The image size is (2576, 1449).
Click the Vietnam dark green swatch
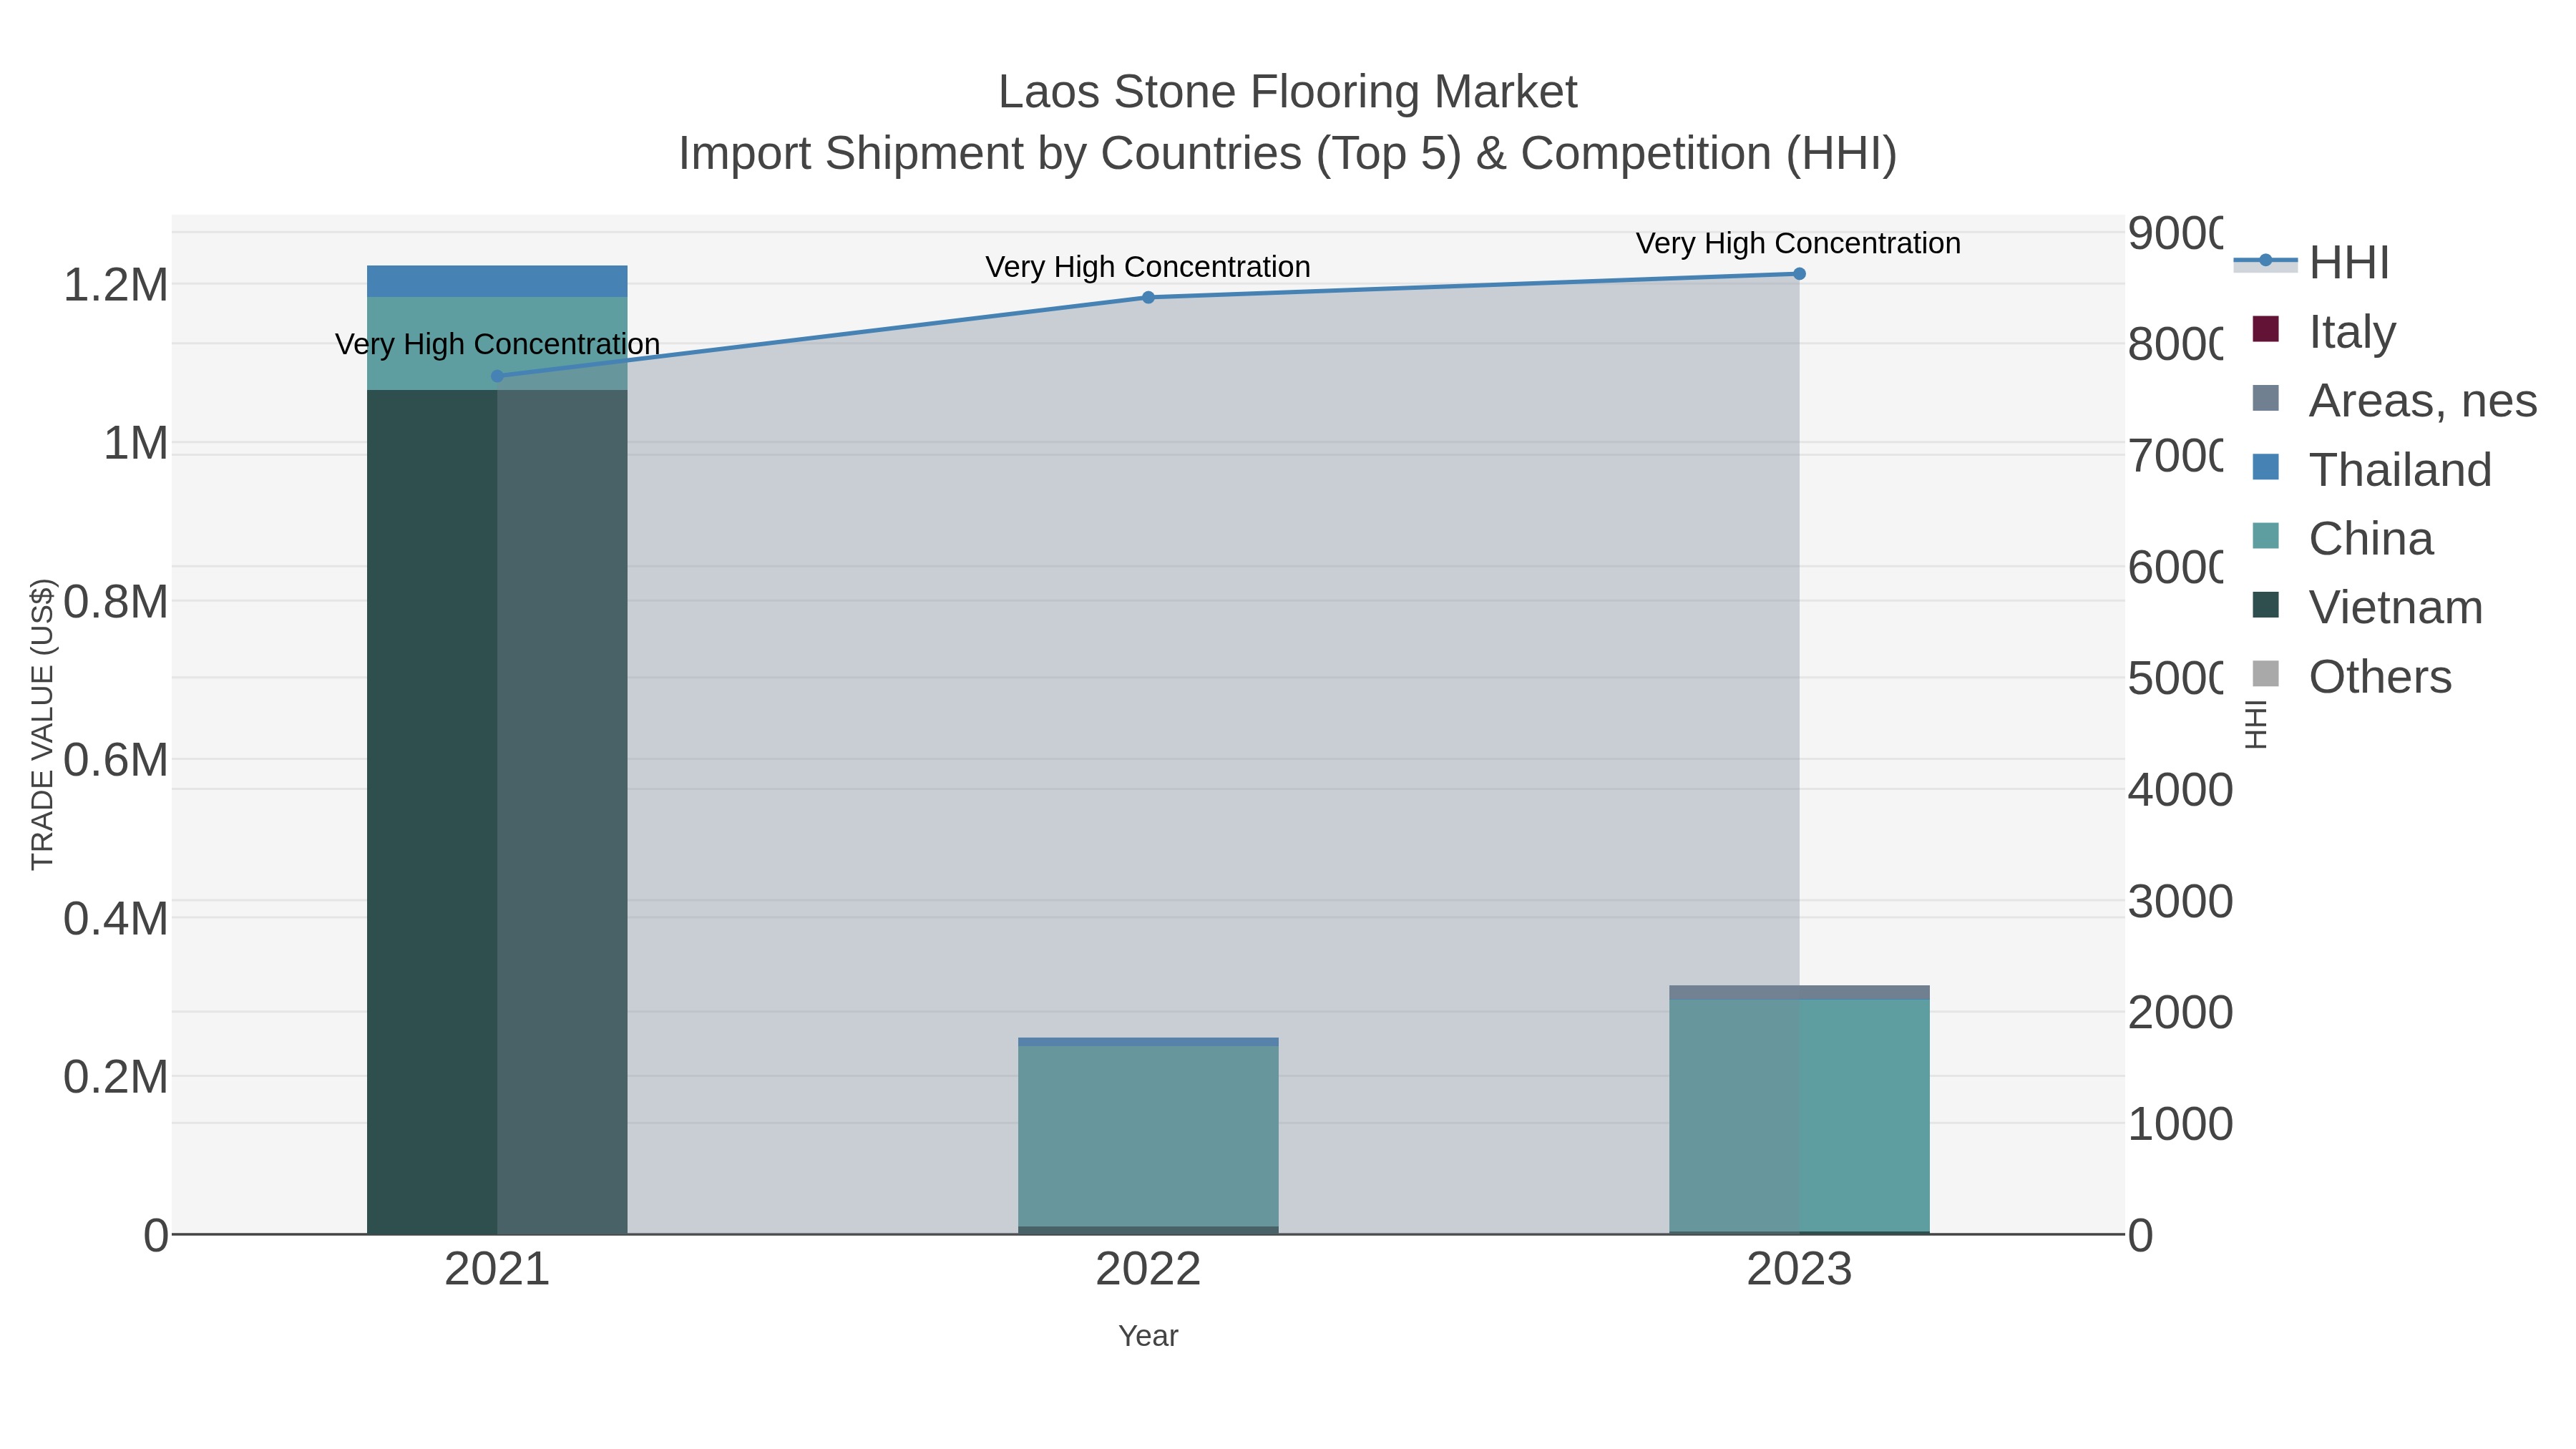[x=2266, y=605]
